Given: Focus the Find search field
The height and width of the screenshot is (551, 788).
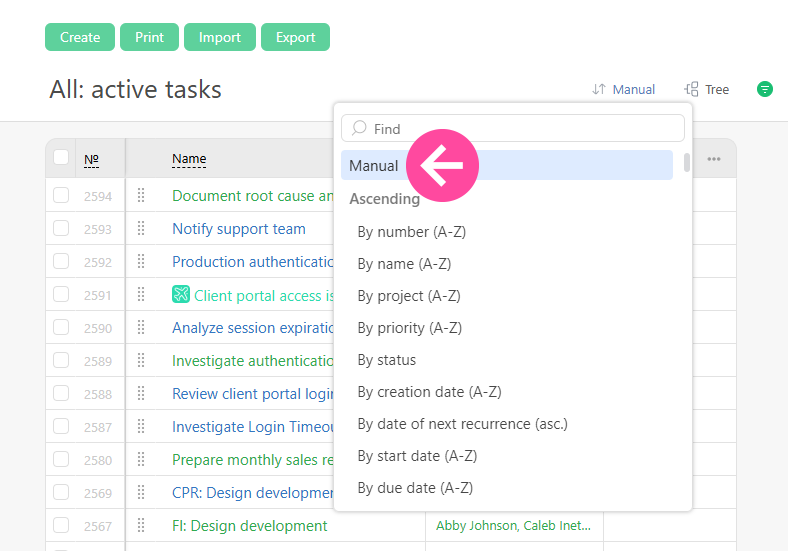Looking at the screenshot, I should tap(520, 129).
